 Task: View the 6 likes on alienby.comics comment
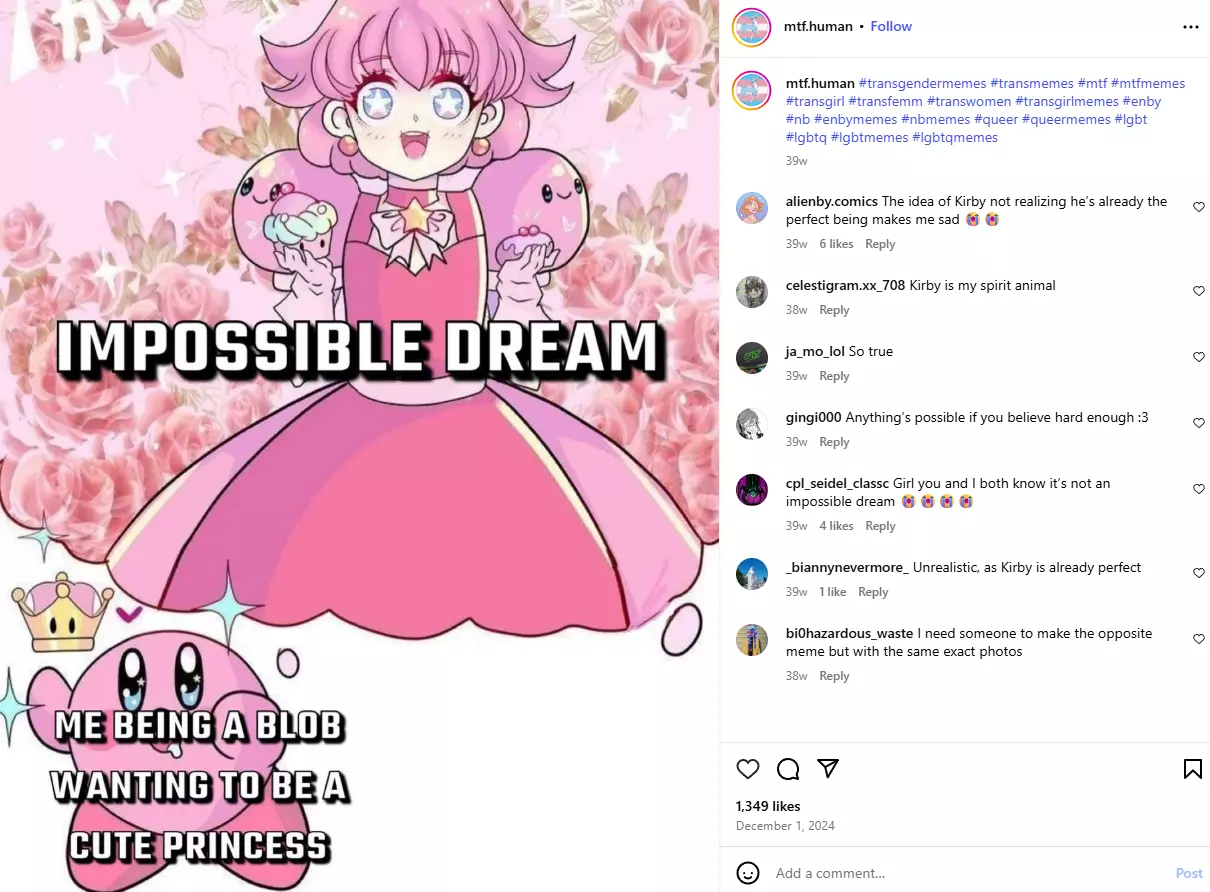point(836,244)
